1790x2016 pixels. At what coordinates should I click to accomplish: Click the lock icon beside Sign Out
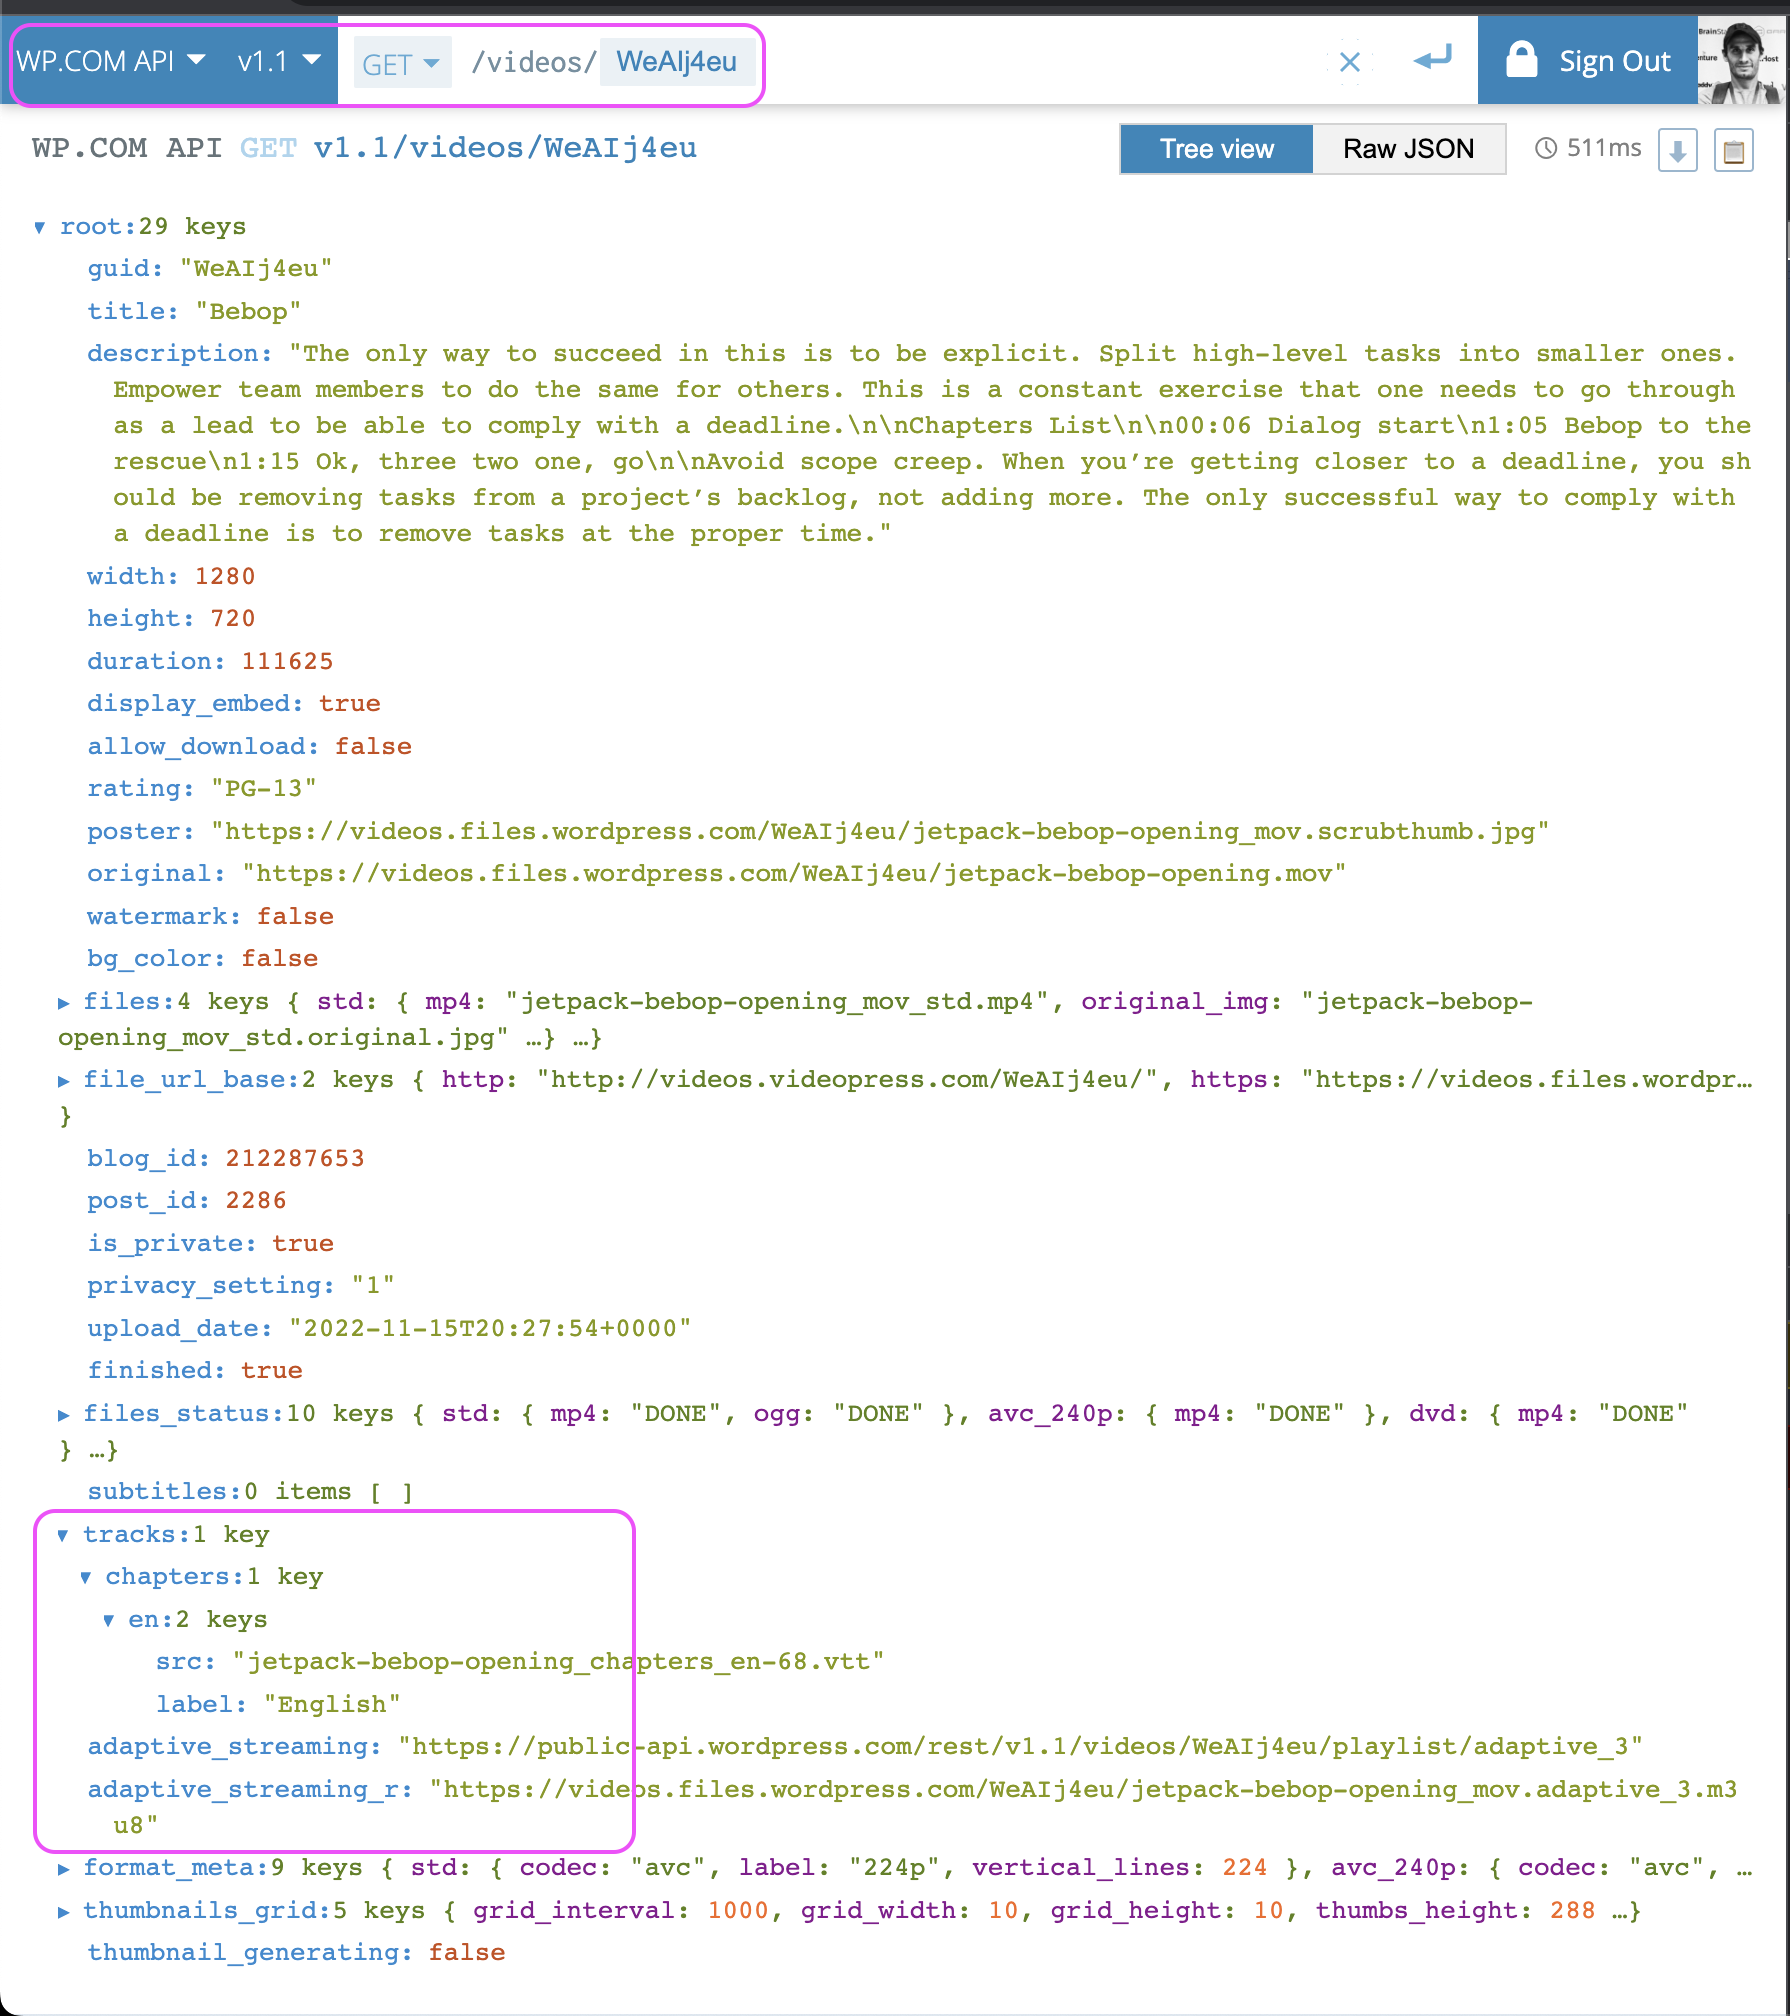click(1521, 60)
